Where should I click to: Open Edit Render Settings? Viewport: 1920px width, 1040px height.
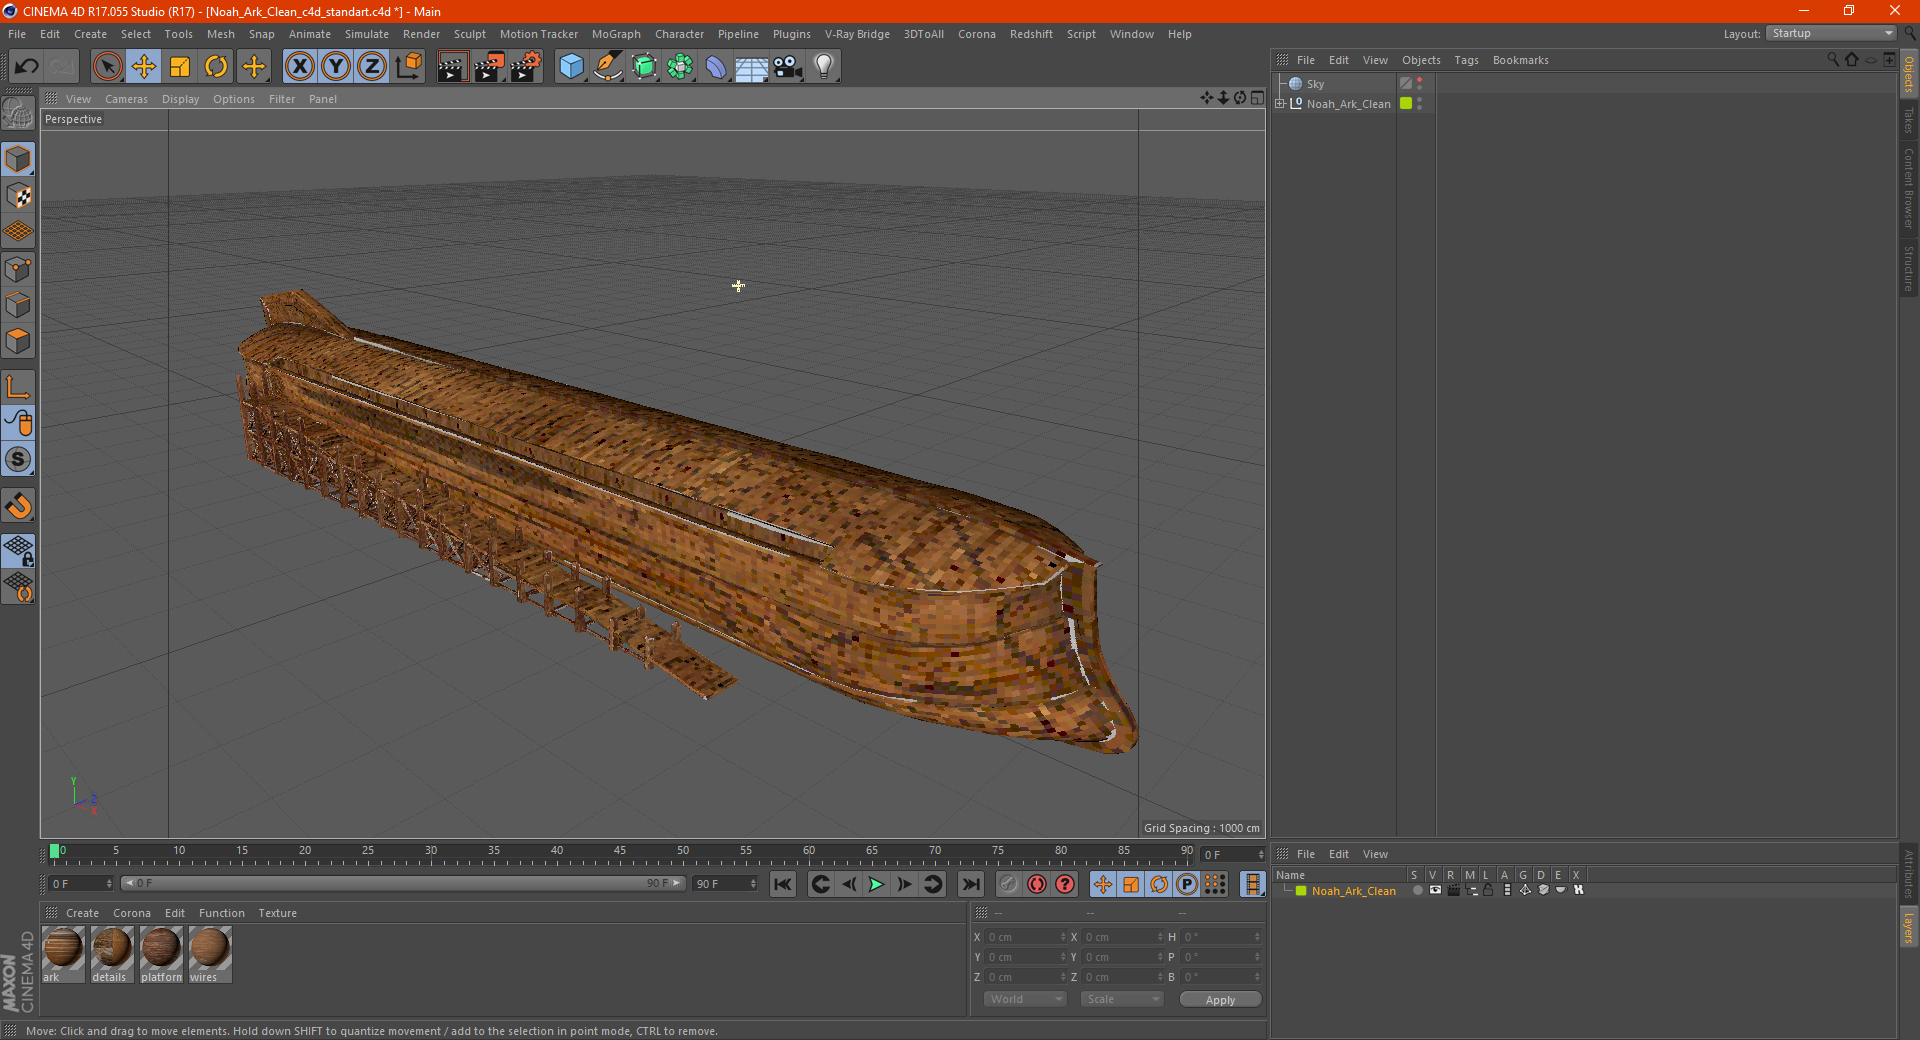[x=526, y=67]
